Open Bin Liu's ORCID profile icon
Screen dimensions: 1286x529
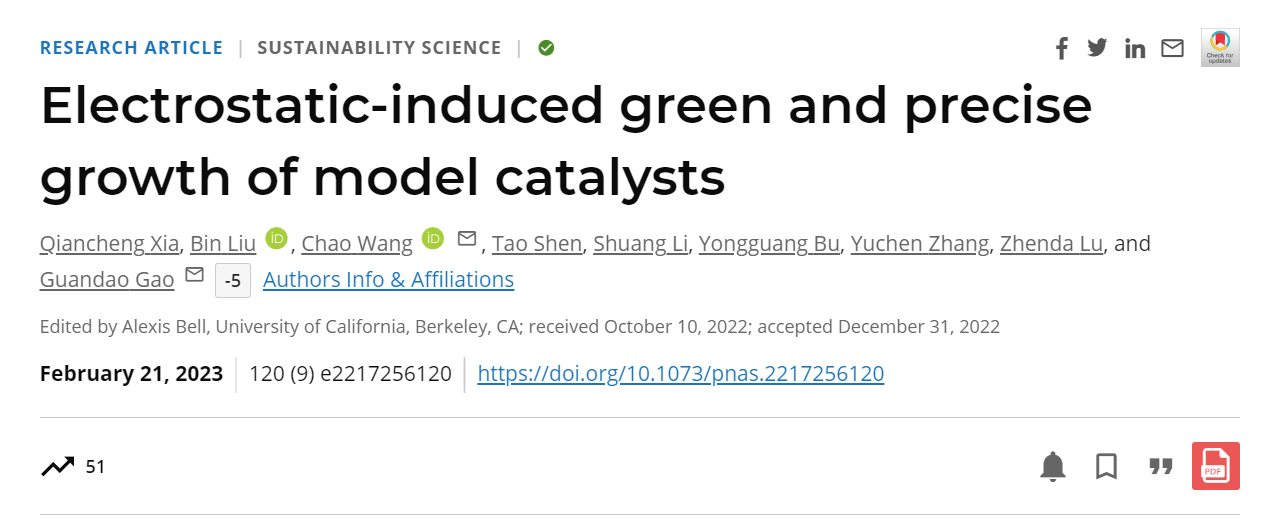tap(277, 238)
